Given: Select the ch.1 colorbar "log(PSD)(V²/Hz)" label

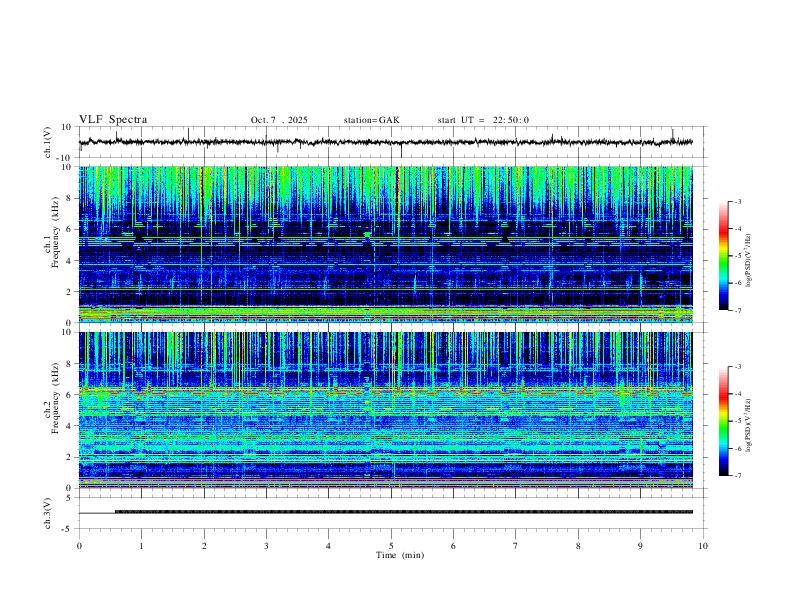Looking at the screenshot, I should tap(749, 261).
